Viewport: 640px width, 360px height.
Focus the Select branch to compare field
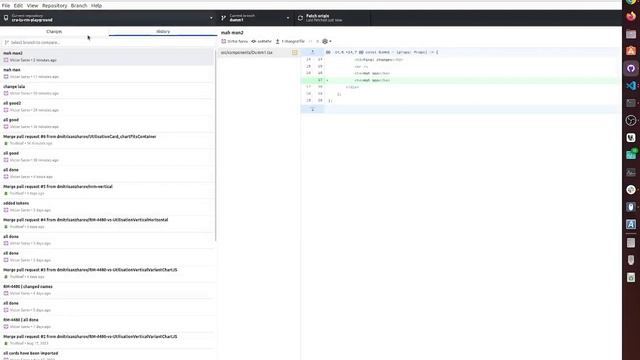[108, 42]
